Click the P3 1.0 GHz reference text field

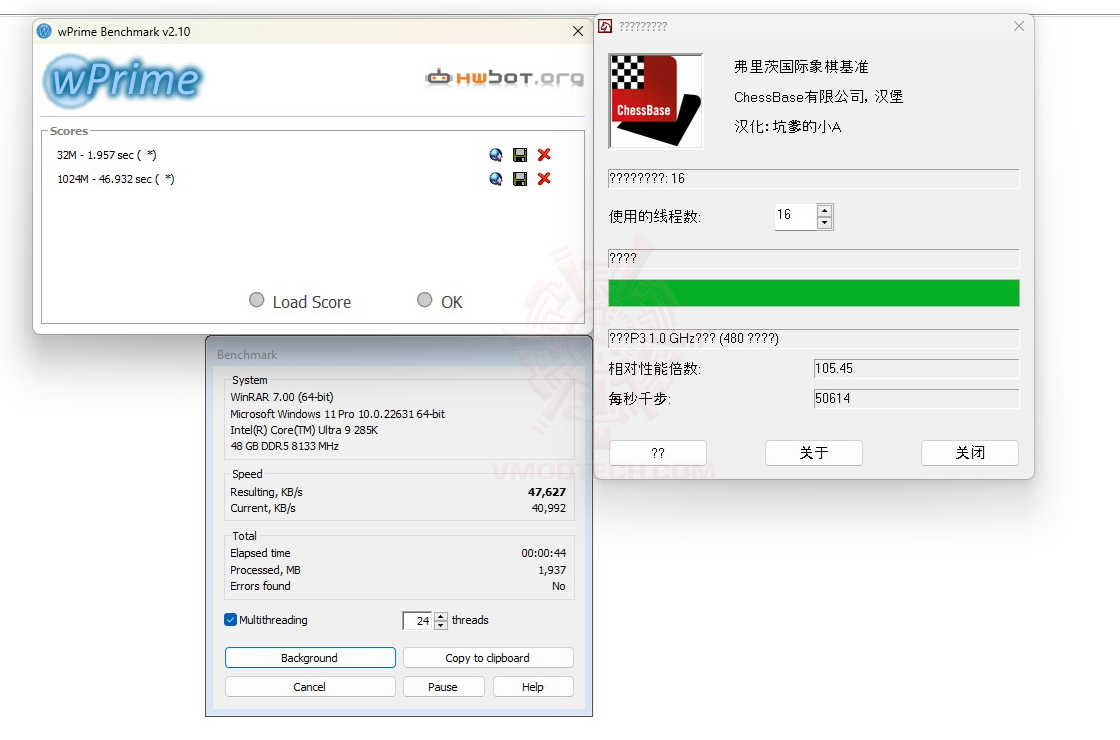[814, 339]
